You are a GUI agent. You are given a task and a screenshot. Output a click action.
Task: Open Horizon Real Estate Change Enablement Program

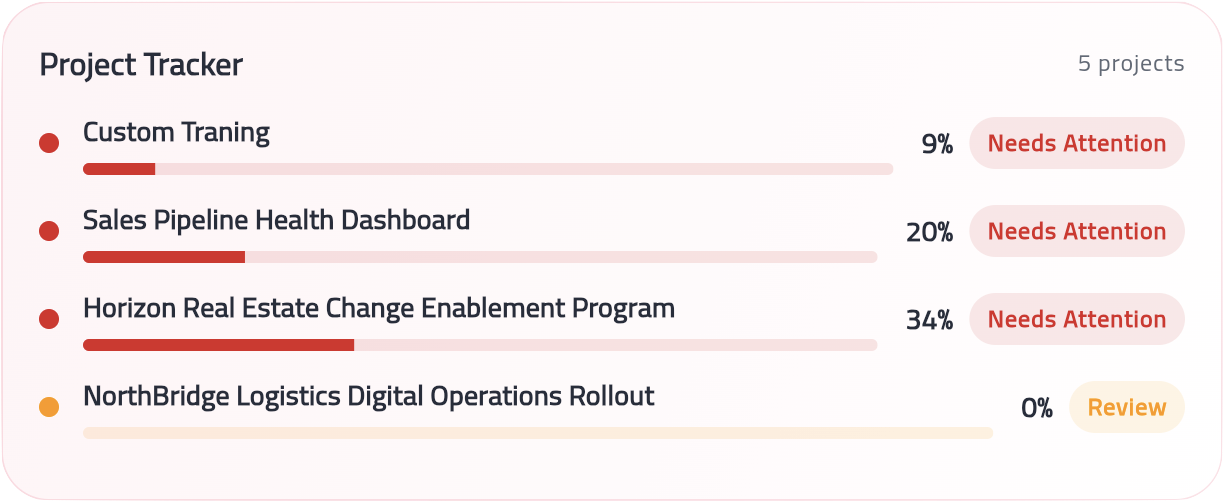click(x=378, y=308)
